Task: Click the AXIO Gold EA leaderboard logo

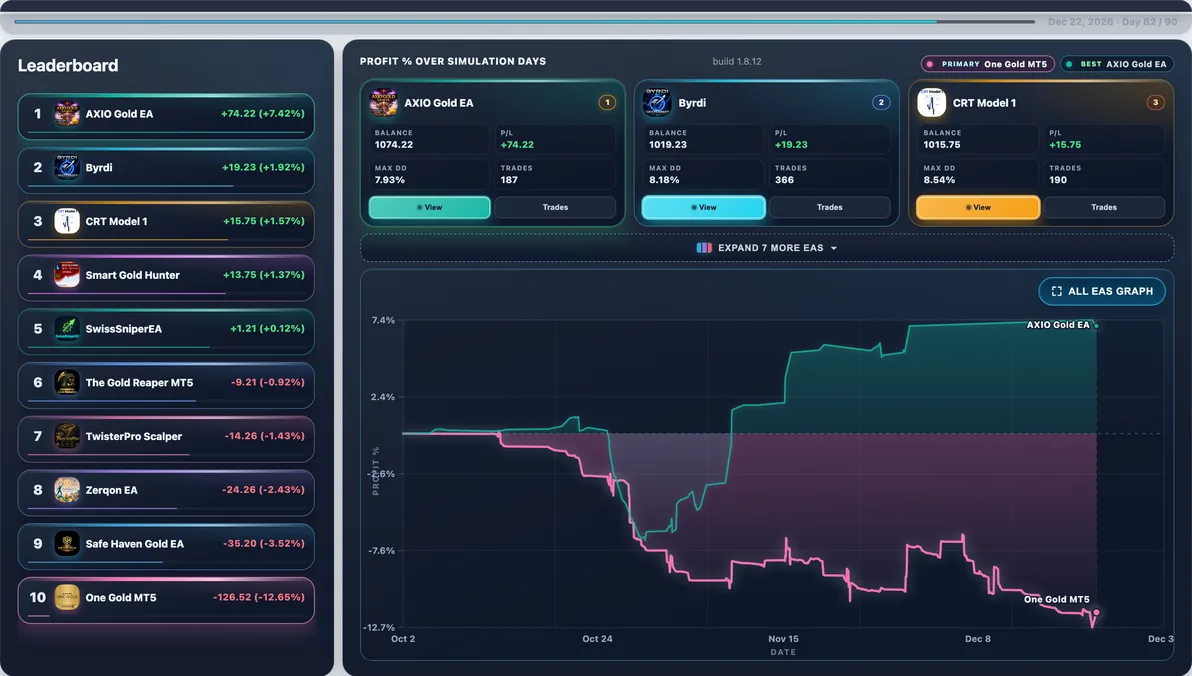Action: [x=67, y=114]
